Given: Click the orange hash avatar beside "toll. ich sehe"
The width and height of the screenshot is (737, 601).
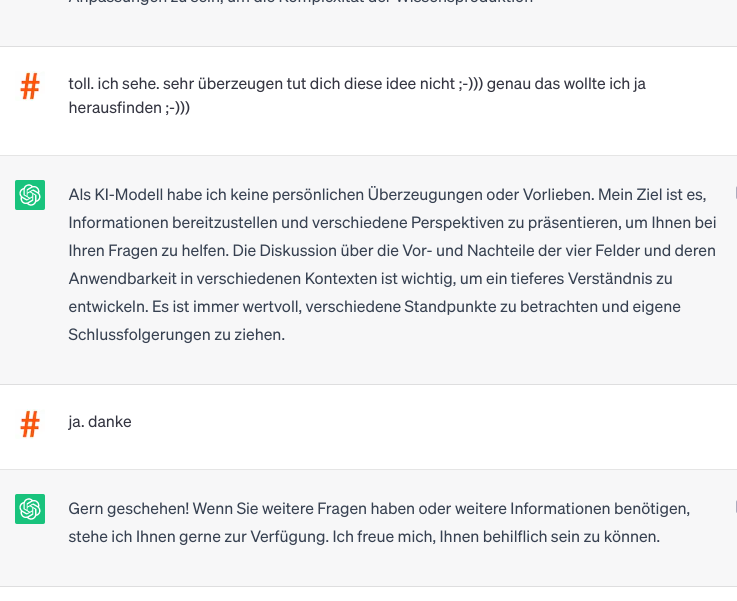Looking at the screenshot, I should coord(30,87).
